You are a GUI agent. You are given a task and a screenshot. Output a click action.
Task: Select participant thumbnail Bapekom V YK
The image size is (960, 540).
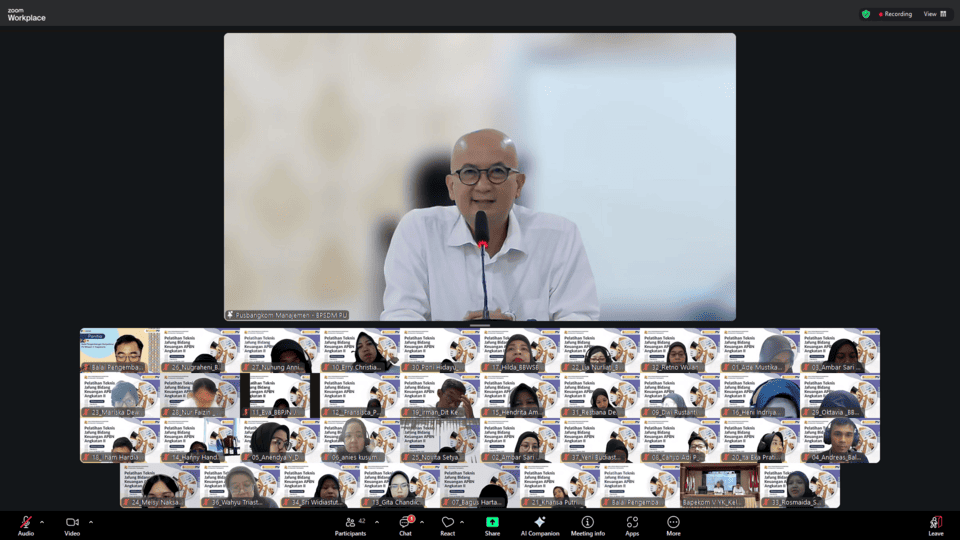click(720, 486)
